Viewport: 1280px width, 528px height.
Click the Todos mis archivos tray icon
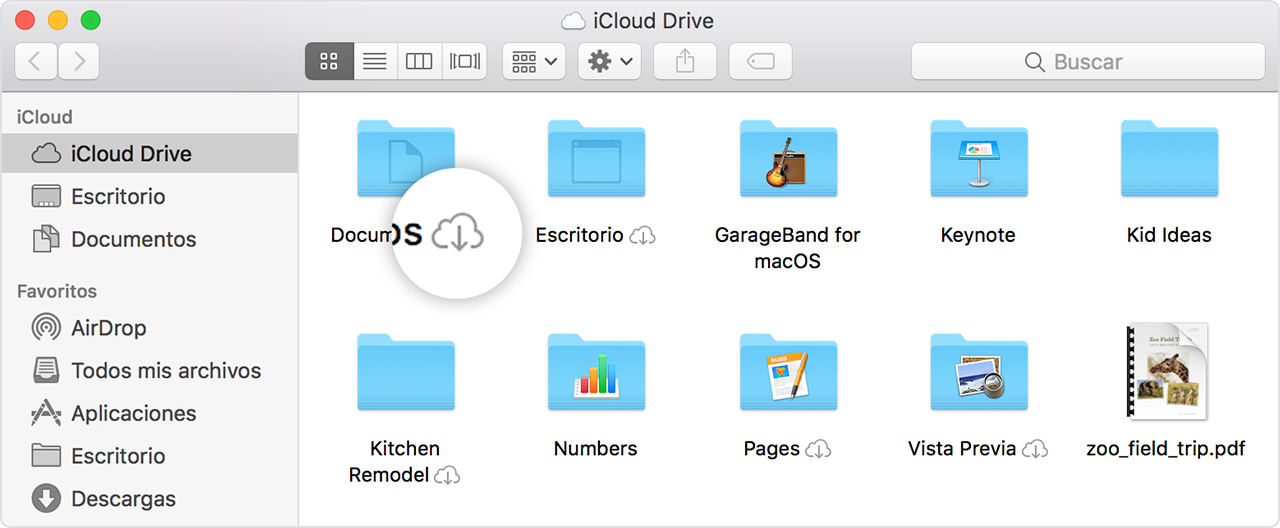point(46,371)
